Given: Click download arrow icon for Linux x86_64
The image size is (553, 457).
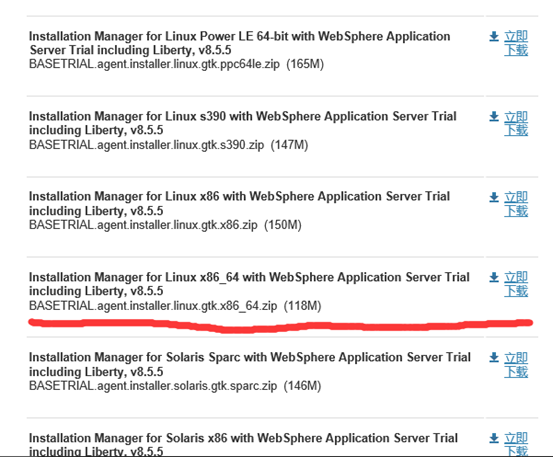Looking at the screenshot, I should 494,278.
